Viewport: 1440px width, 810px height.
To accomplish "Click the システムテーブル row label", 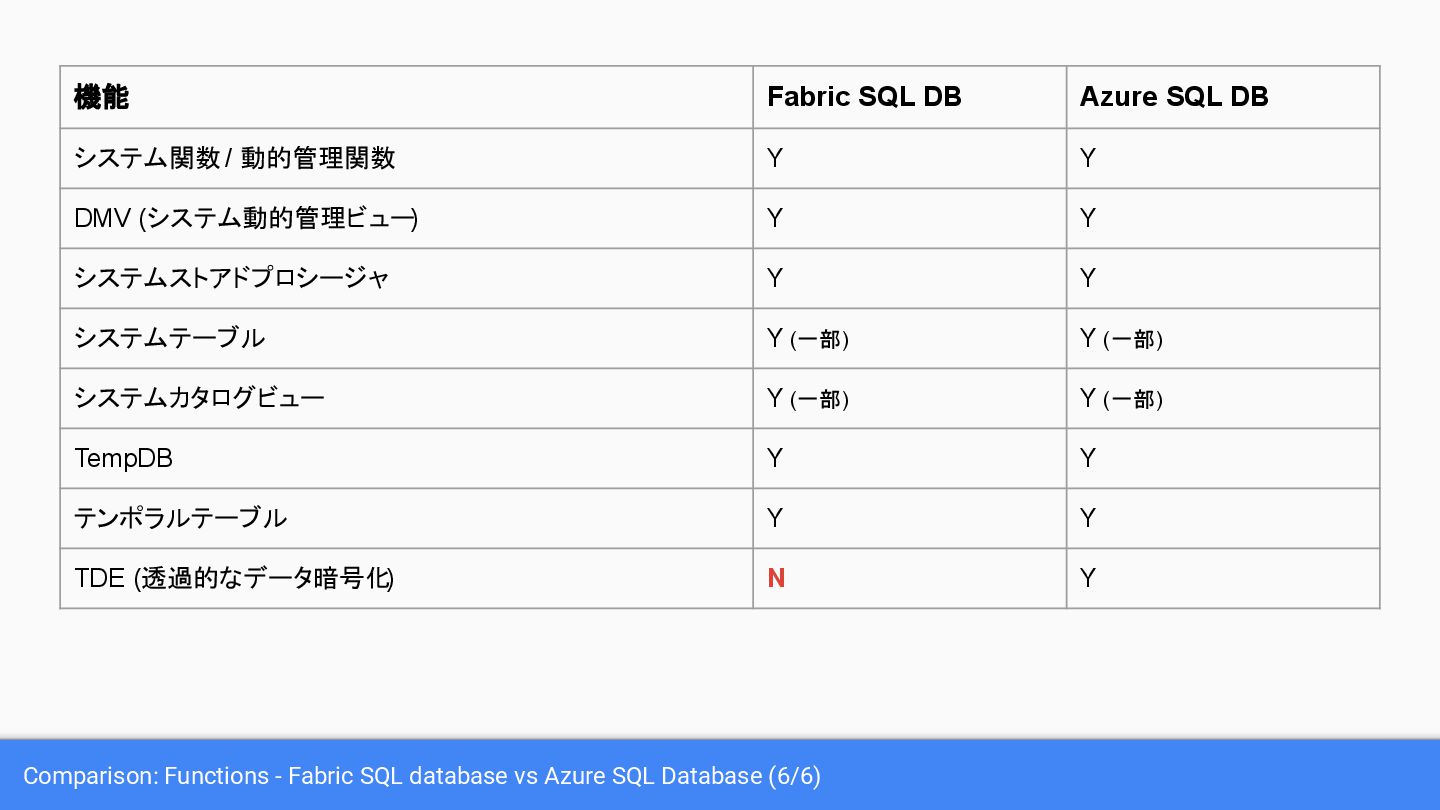I will click(x=170, y=338).
